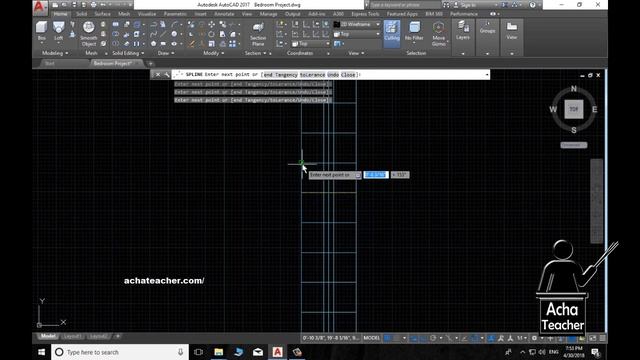Image resolution: width=640 pixels, height=360 pixels.
Task: Open the Express Tools ribbon tab
Action: click(365, 14)
